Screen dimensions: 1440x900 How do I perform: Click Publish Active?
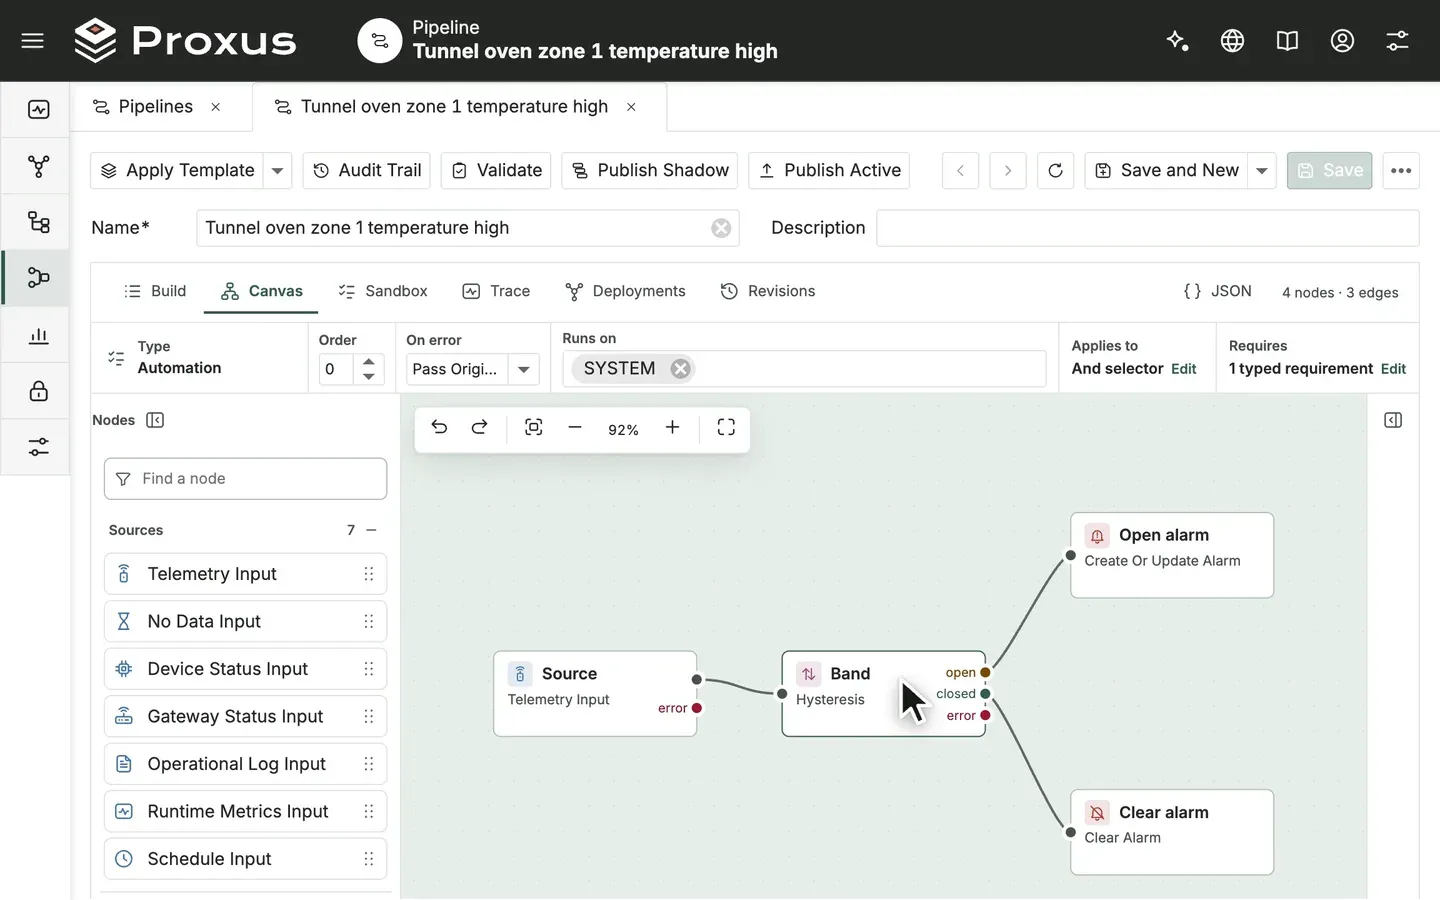pyautogui.click(x=830, y=171)
